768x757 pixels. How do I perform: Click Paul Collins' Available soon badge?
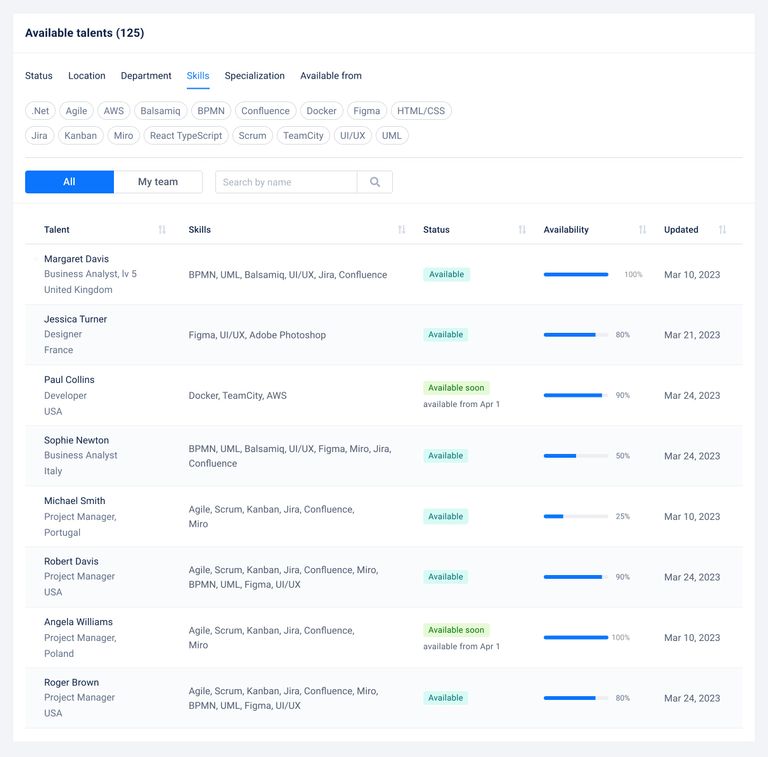click(456, 388)
